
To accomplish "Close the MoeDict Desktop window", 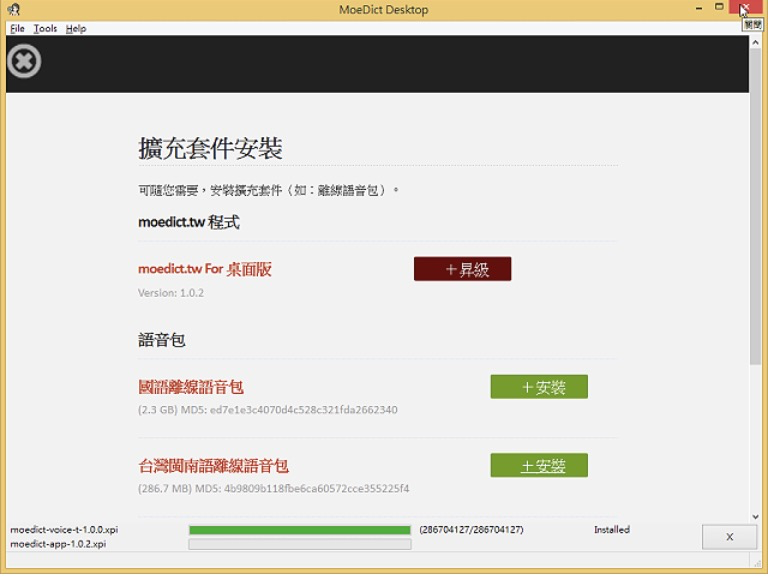I will [x=745, y=8].
